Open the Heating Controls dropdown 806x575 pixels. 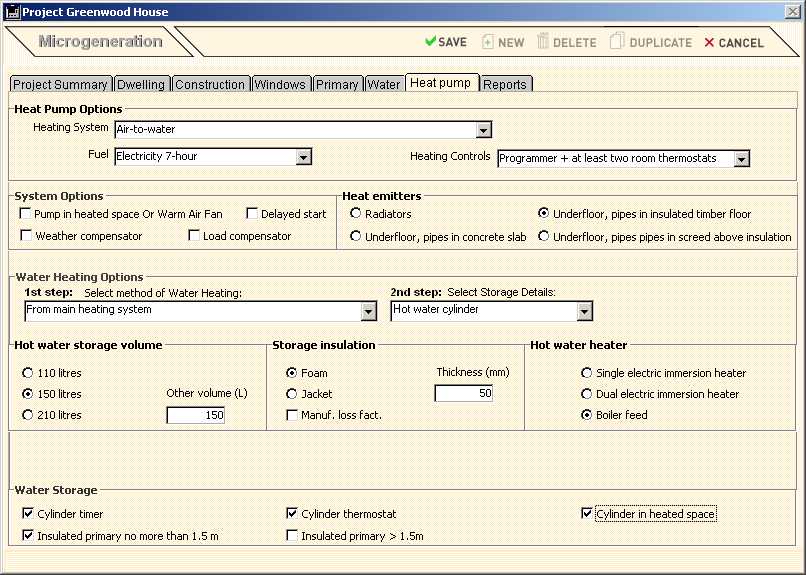pos(740,159)
